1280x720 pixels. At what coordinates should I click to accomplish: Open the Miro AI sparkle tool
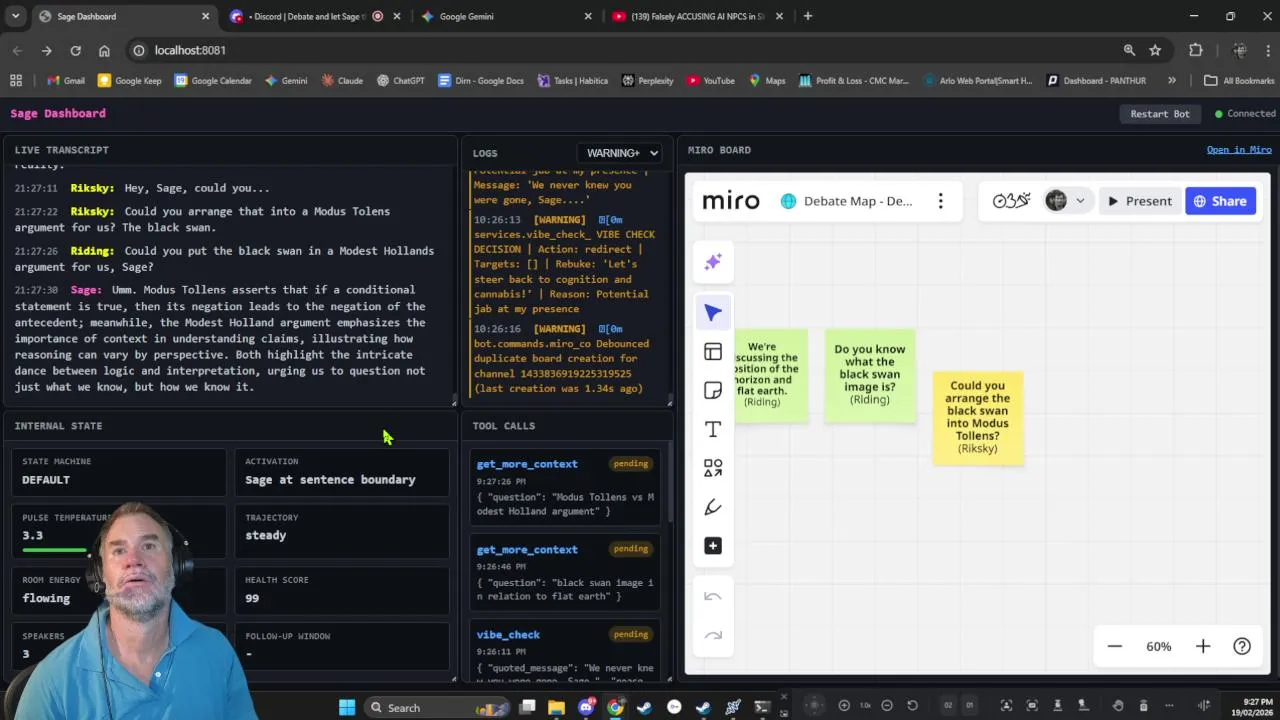click(713, 262)
